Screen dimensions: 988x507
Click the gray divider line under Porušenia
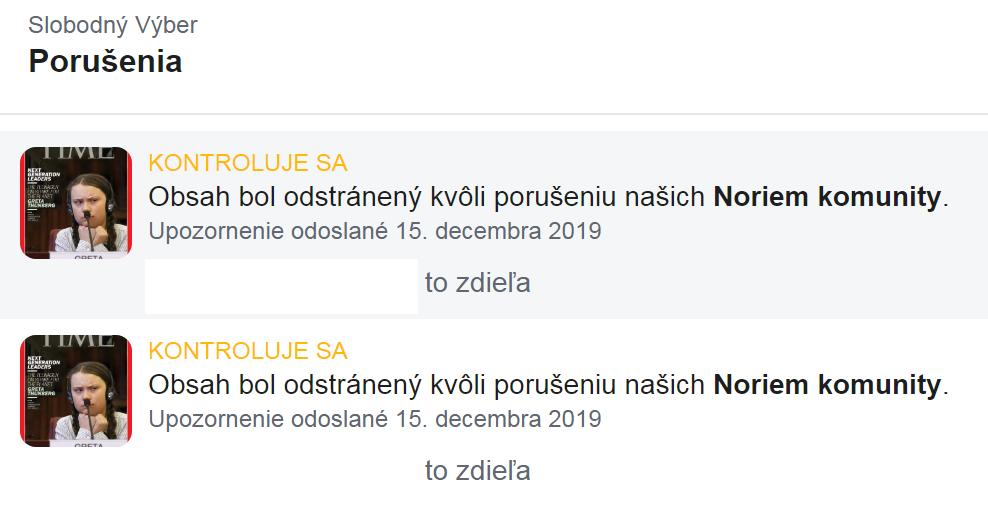coord(494,114)
